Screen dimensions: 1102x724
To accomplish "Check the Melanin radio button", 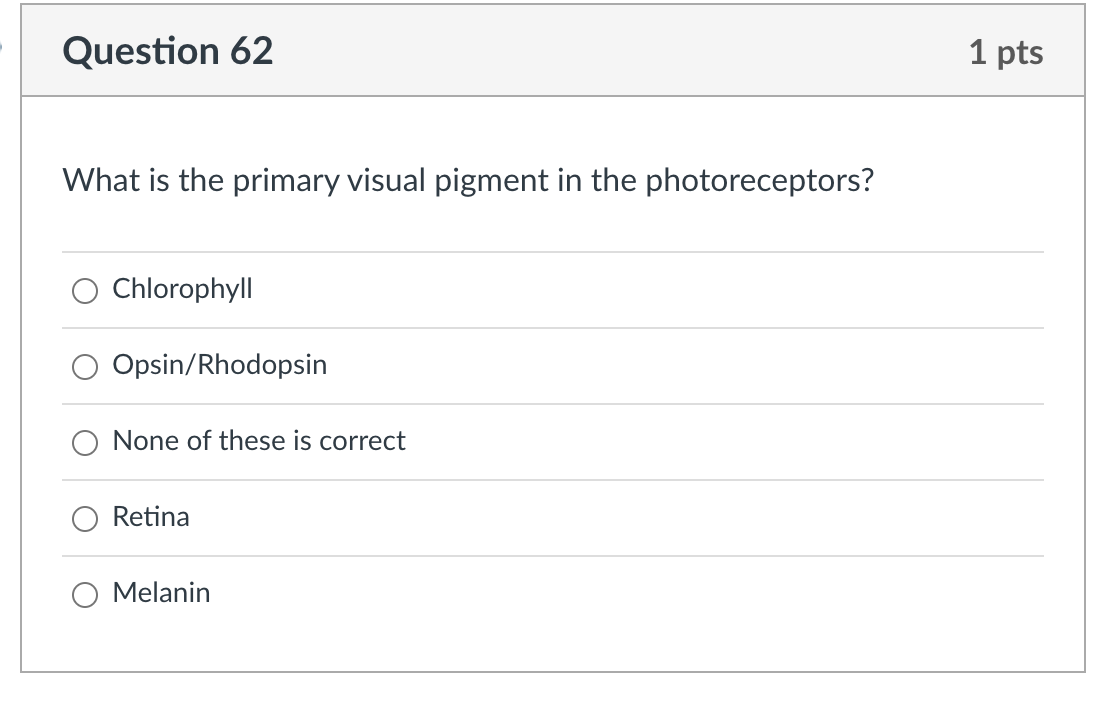I will 85,595.
